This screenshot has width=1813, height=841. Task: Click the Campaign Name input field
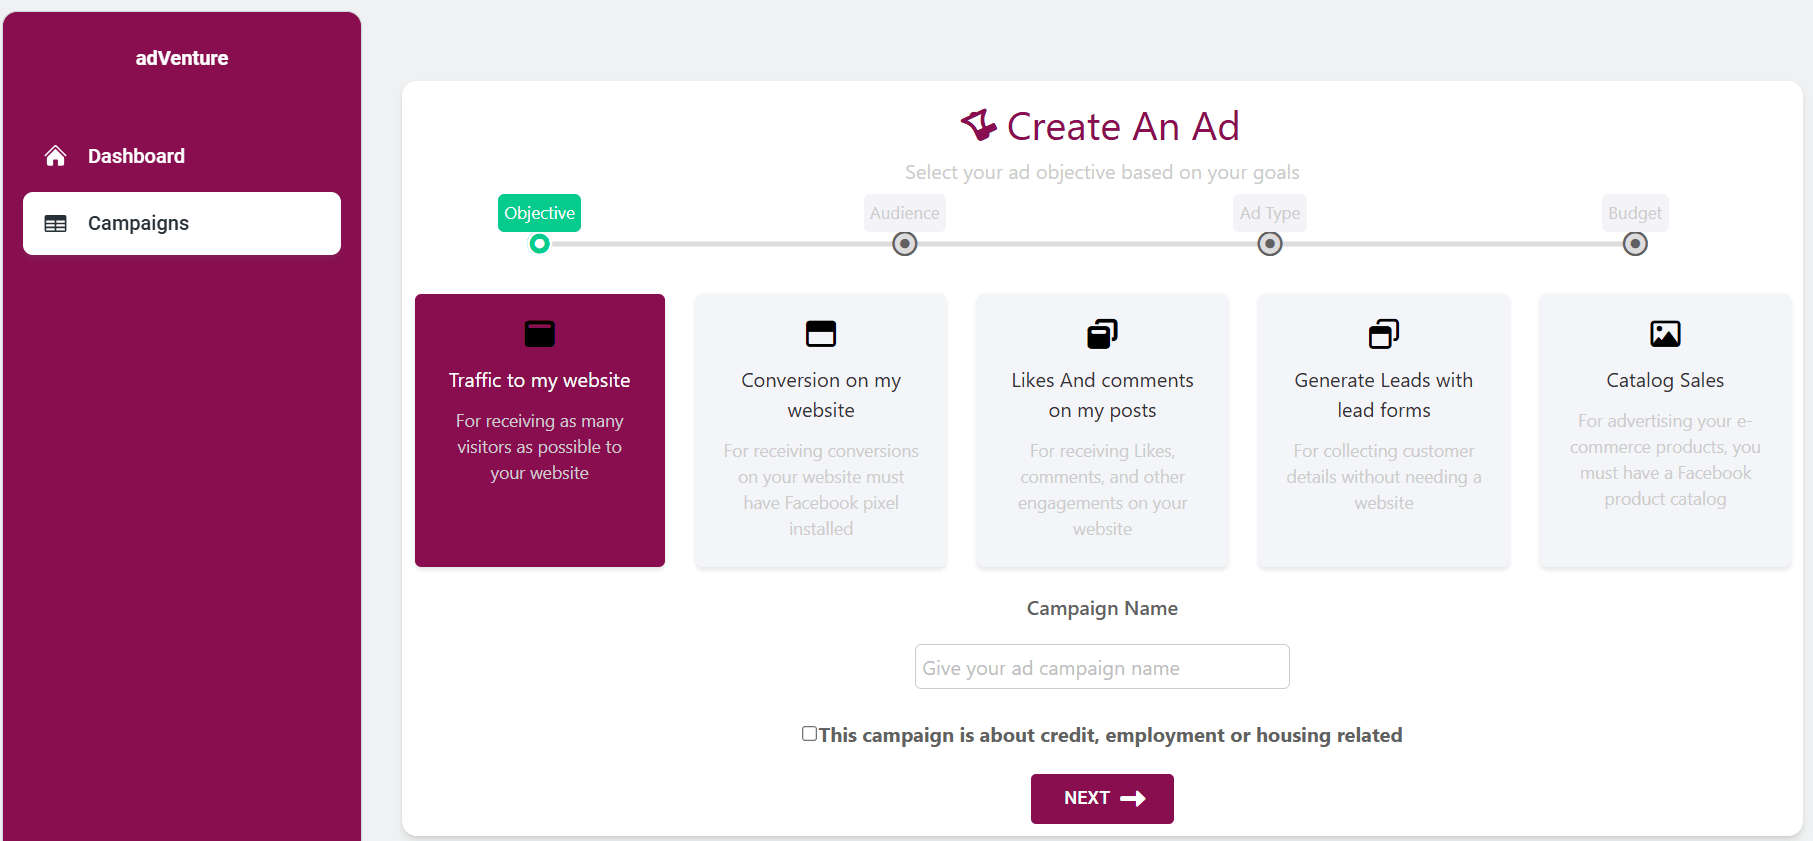tap(1102, 667)
